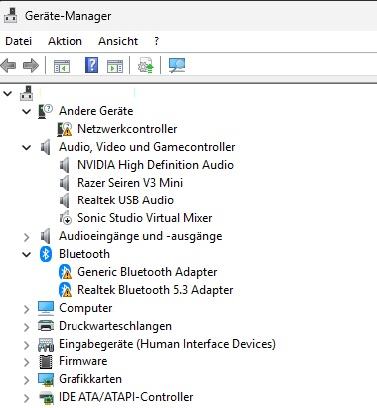
Task: Expand the Grafikkarten category
Action: tap(26, 380)
